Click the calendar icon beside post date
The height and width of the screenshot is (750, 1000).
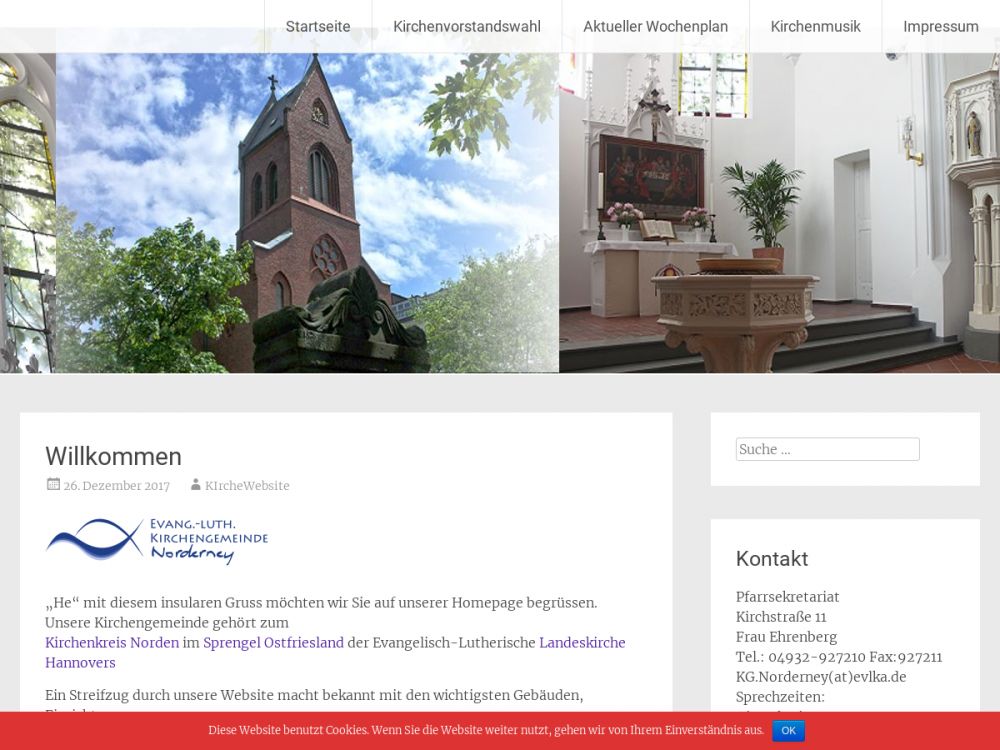click(53, 485)
